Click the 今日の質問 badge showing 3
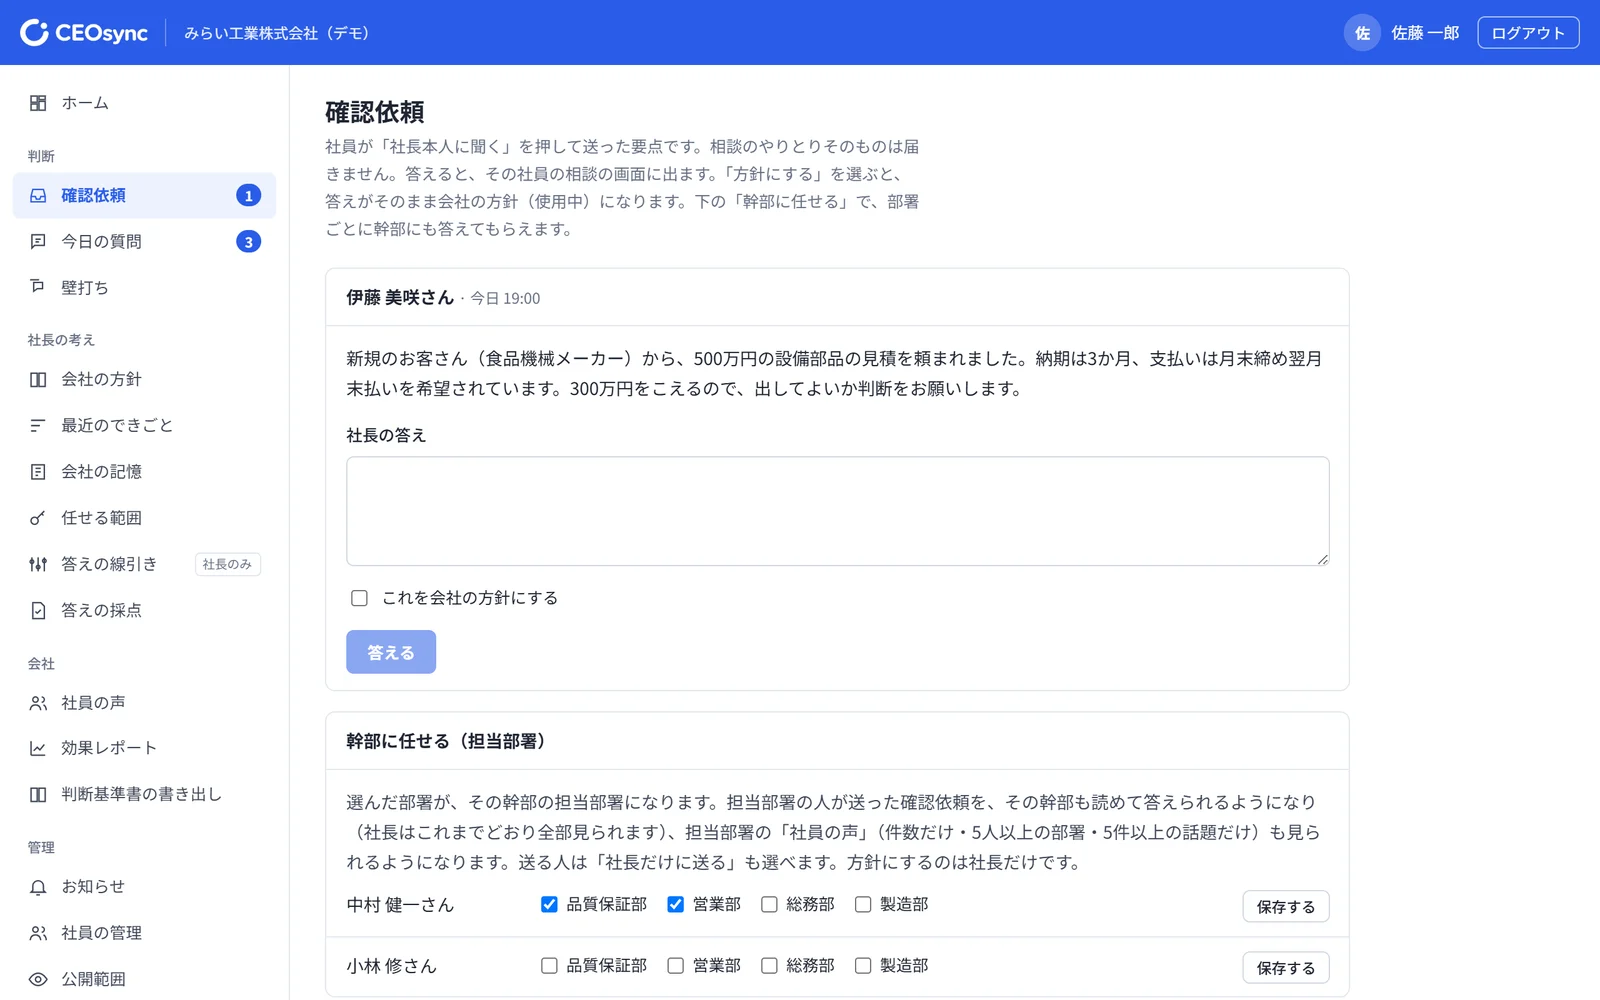1600x1000 pixels. point(249,242)
